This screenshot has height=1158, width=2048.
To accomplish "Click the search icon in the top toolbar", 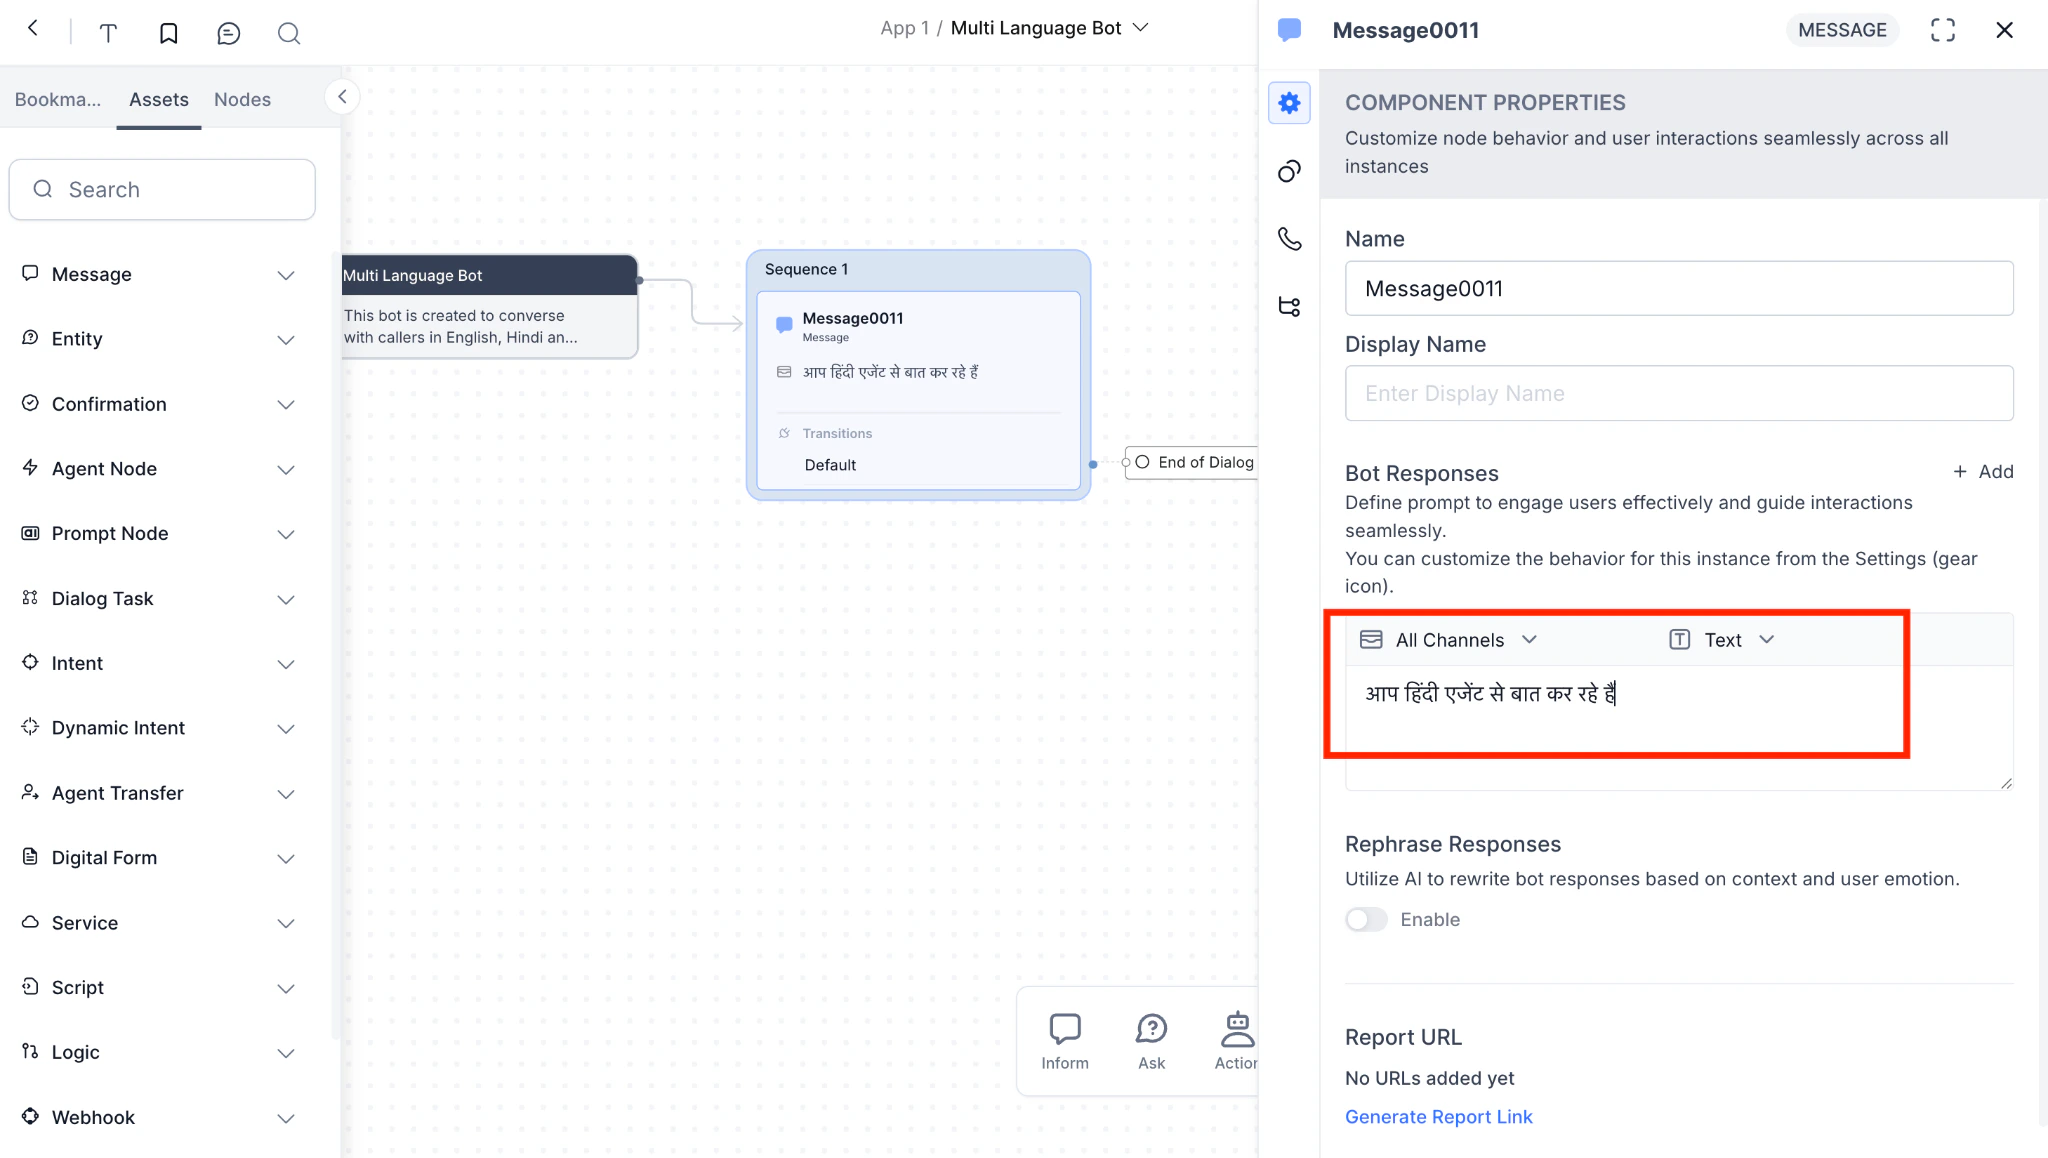I will tap(289, 32).
